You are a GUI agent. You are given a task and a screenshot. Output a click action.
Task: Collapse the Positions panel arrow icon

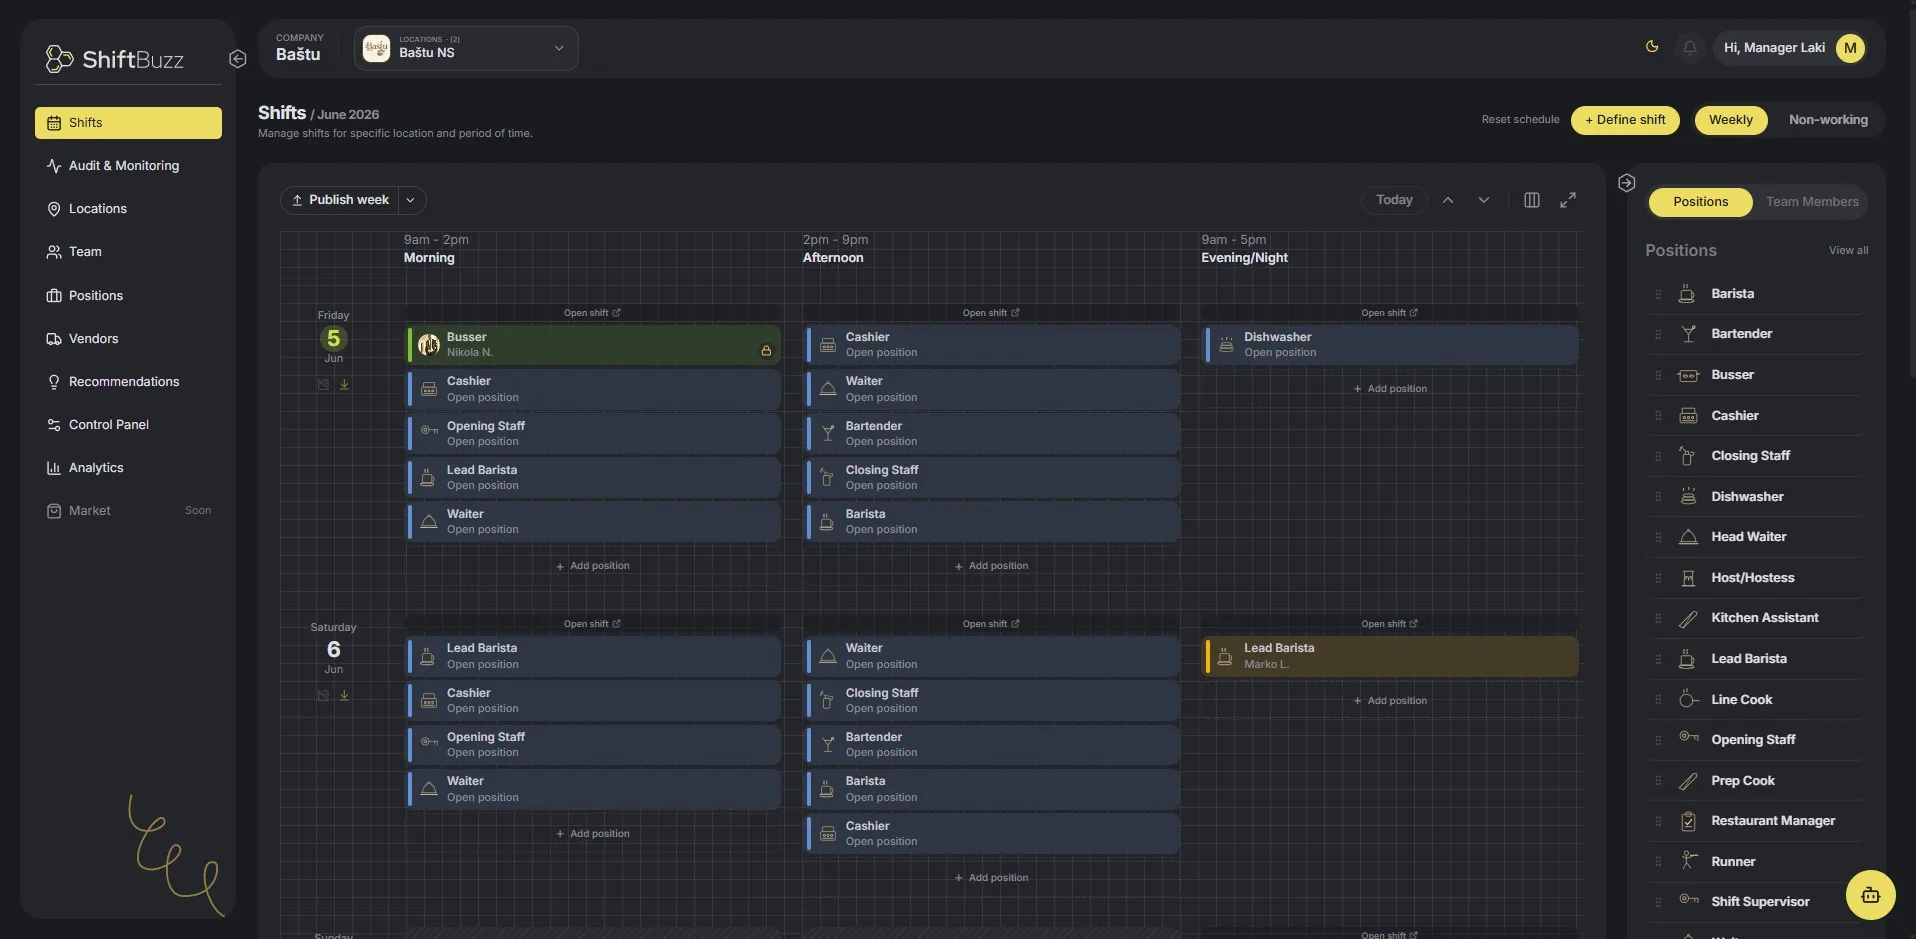pos(1626,183)
